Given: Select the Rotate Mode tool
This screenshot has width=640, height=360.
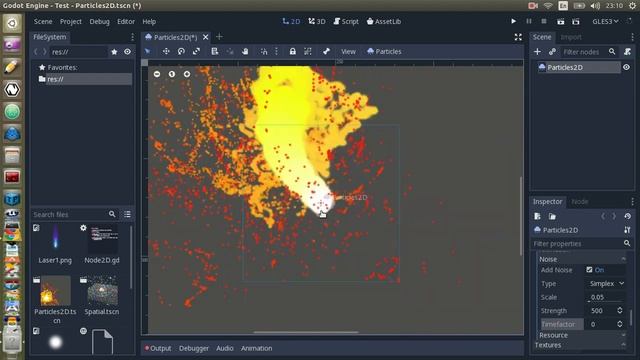Looking at the screenshot, I should 181,51.
